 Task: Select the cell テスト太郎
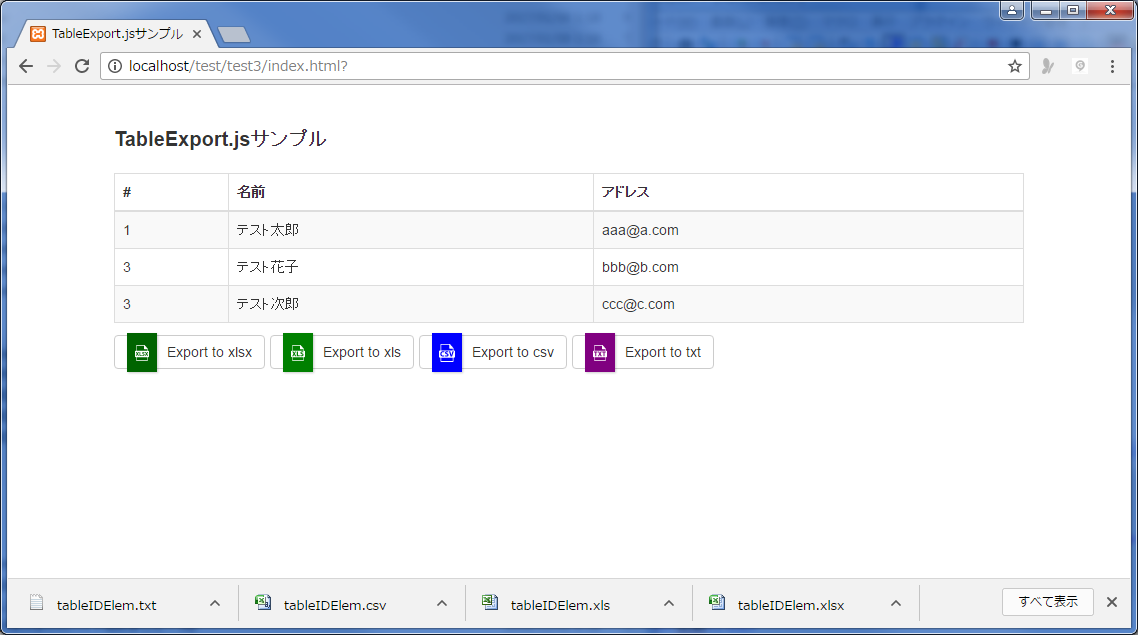click(x=411, y=231)
